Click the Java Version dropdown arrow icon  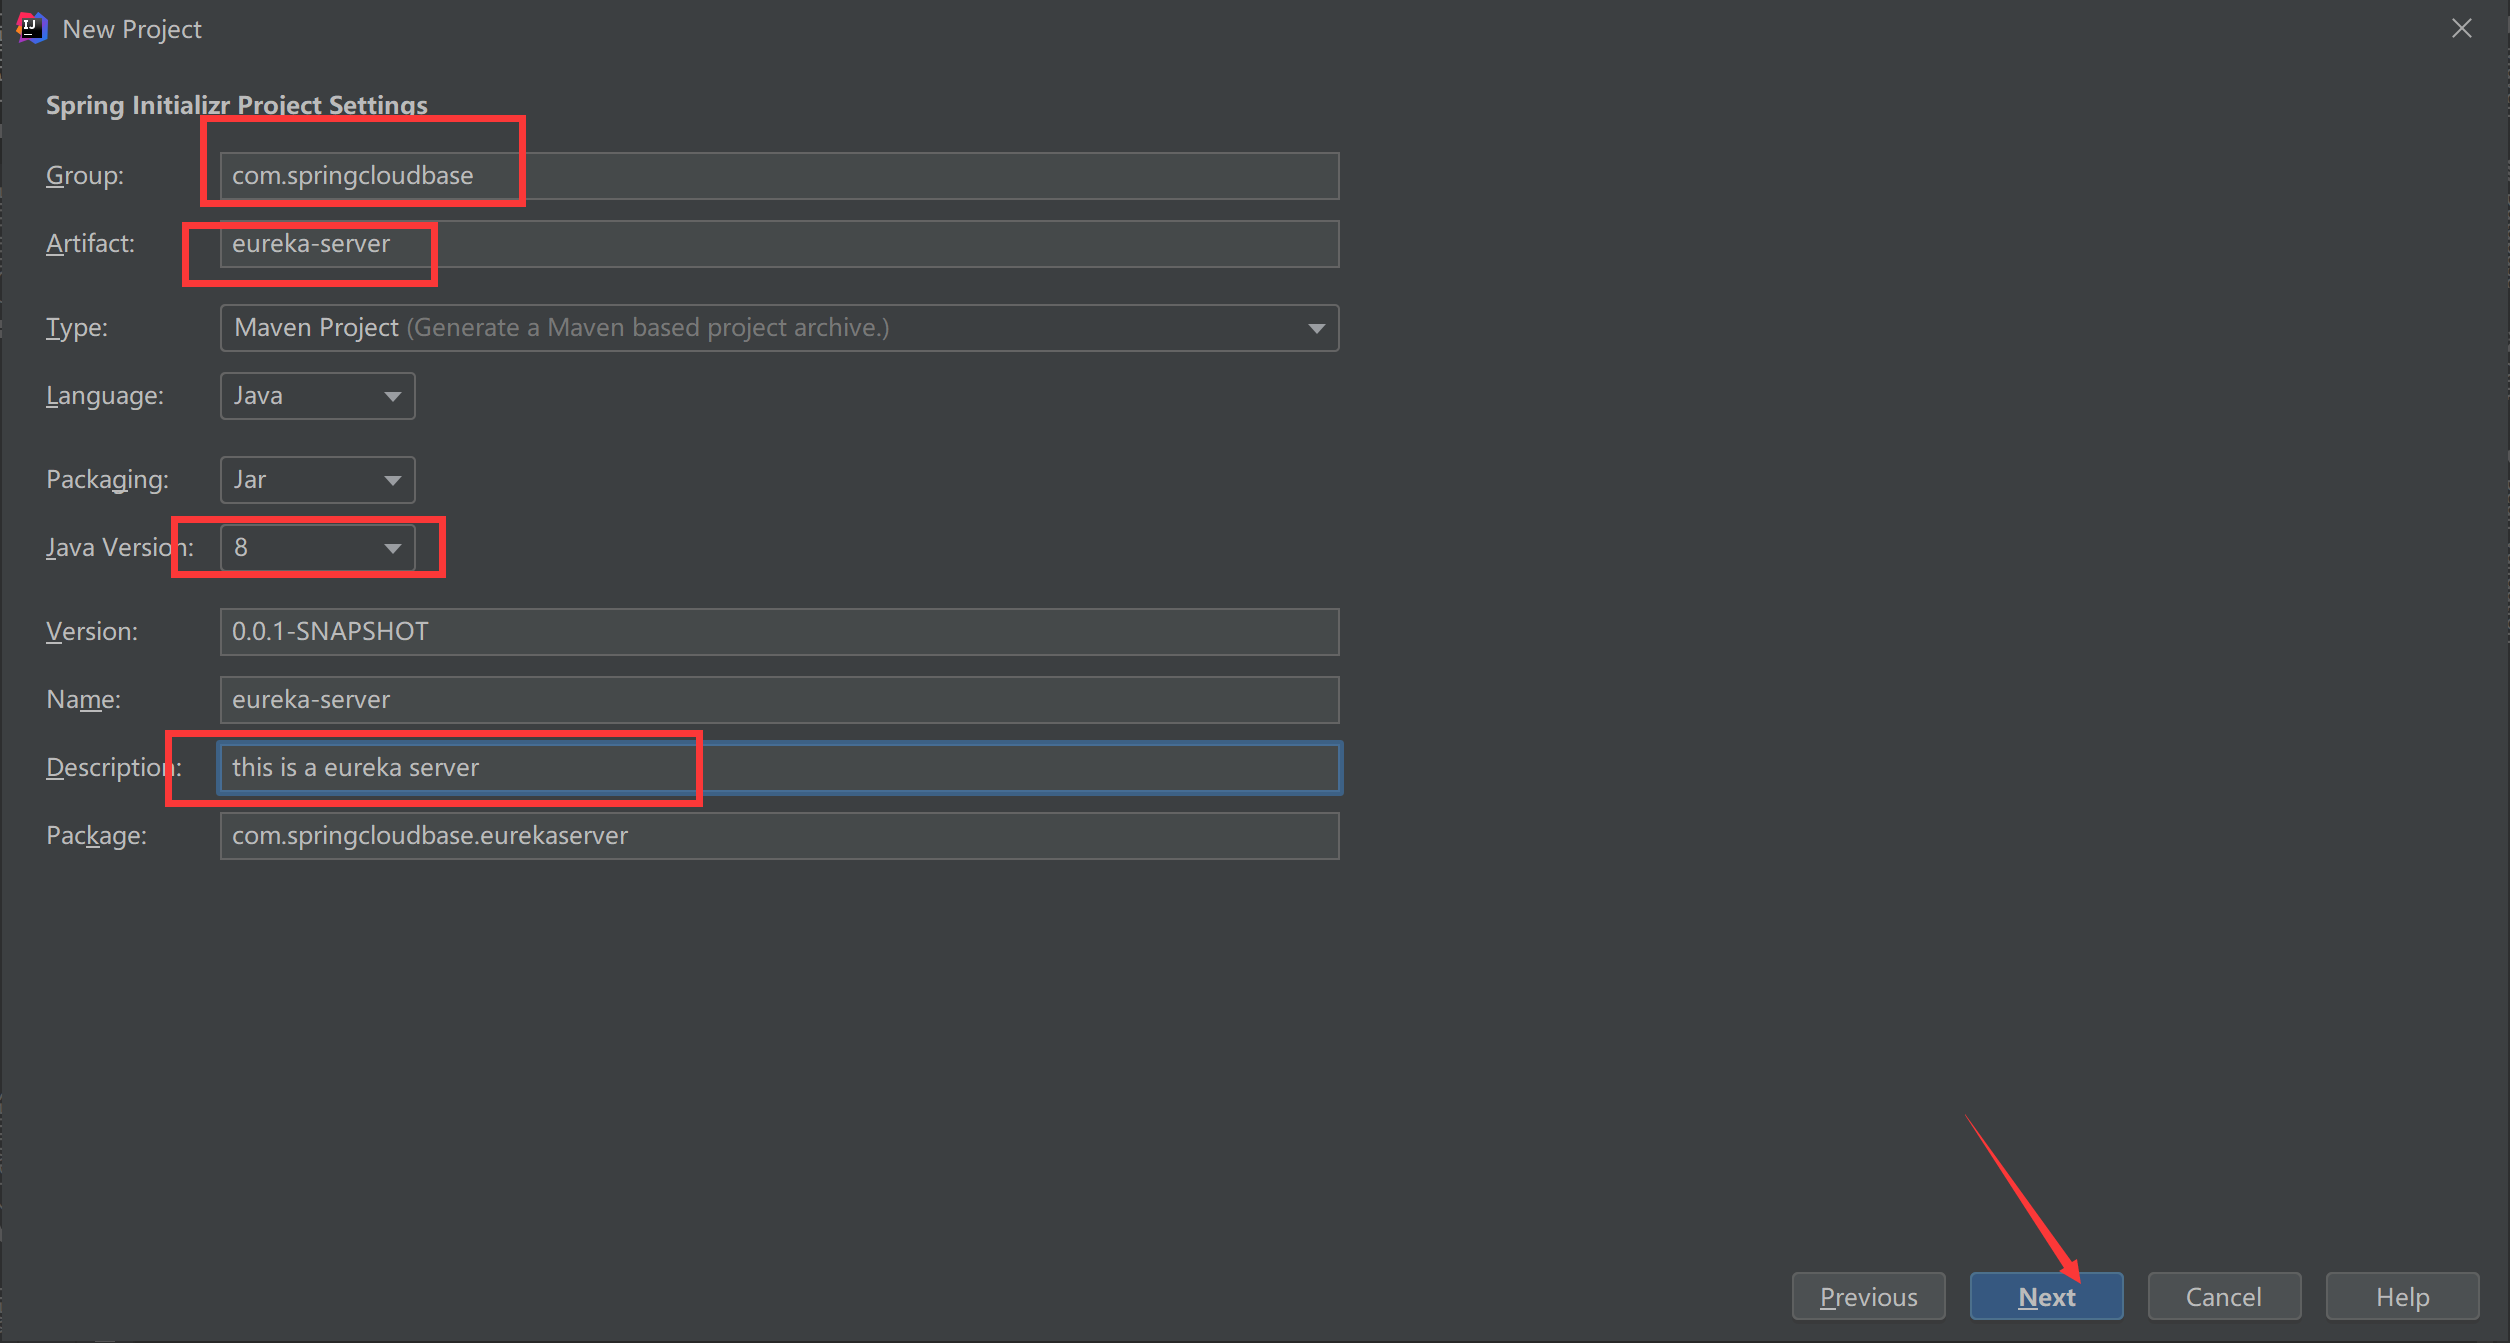(x=391, y=547)
